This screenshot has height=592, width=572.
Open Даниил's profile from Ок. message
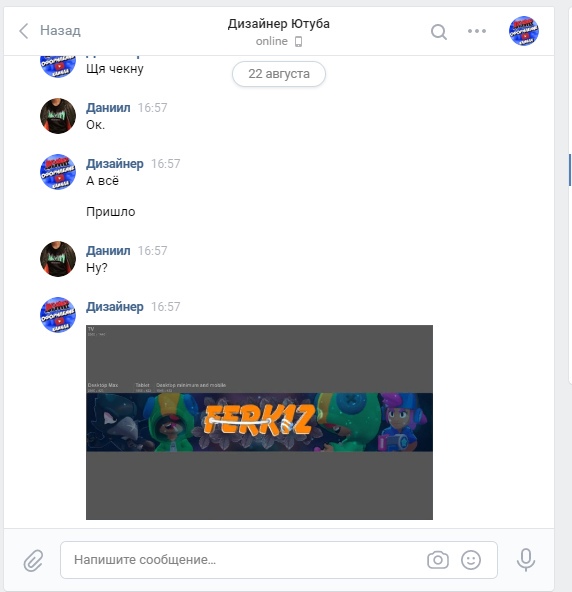click(x=108, y=108)
